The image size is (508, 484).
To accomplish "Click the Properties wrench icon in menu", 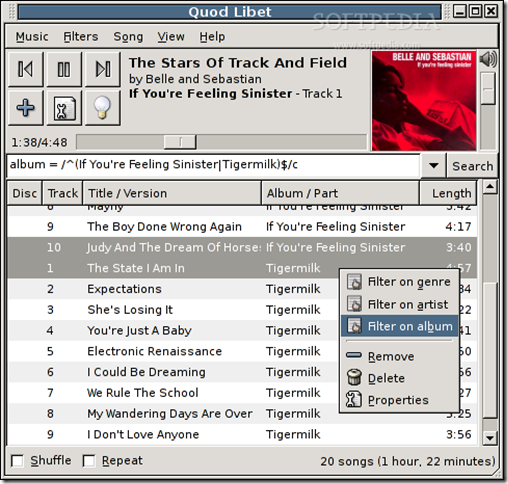I will tap(354, 399).
